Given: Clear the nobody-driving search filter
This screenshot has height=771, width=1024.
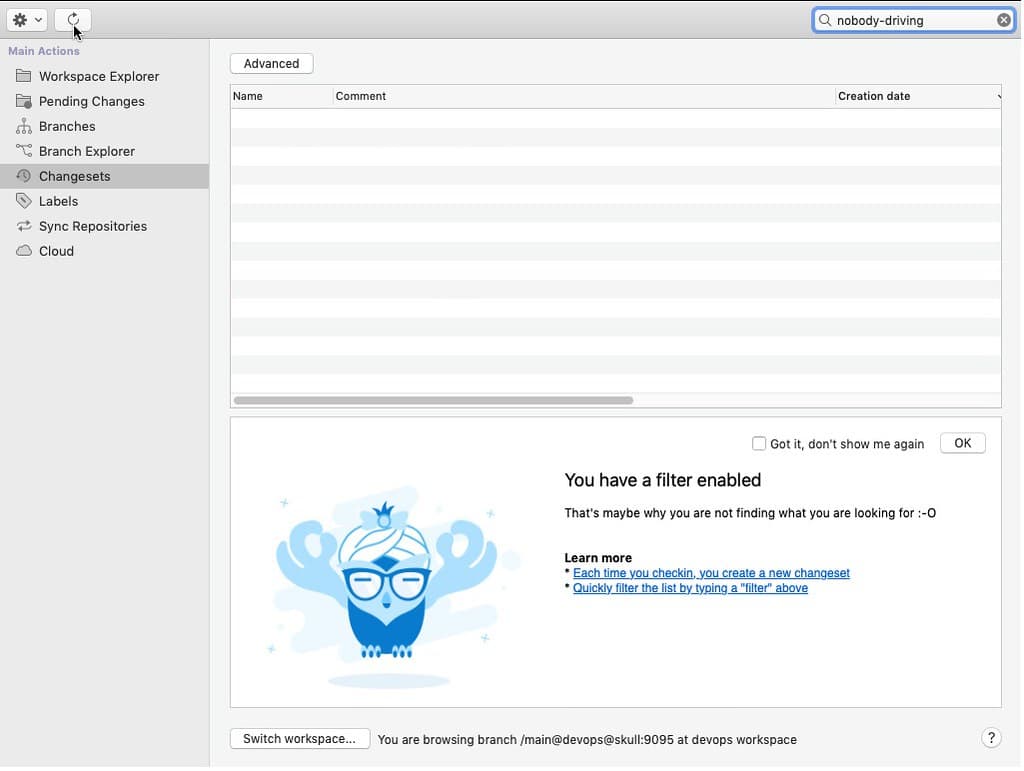Looking at the screenshot, I should [1003, 19].
